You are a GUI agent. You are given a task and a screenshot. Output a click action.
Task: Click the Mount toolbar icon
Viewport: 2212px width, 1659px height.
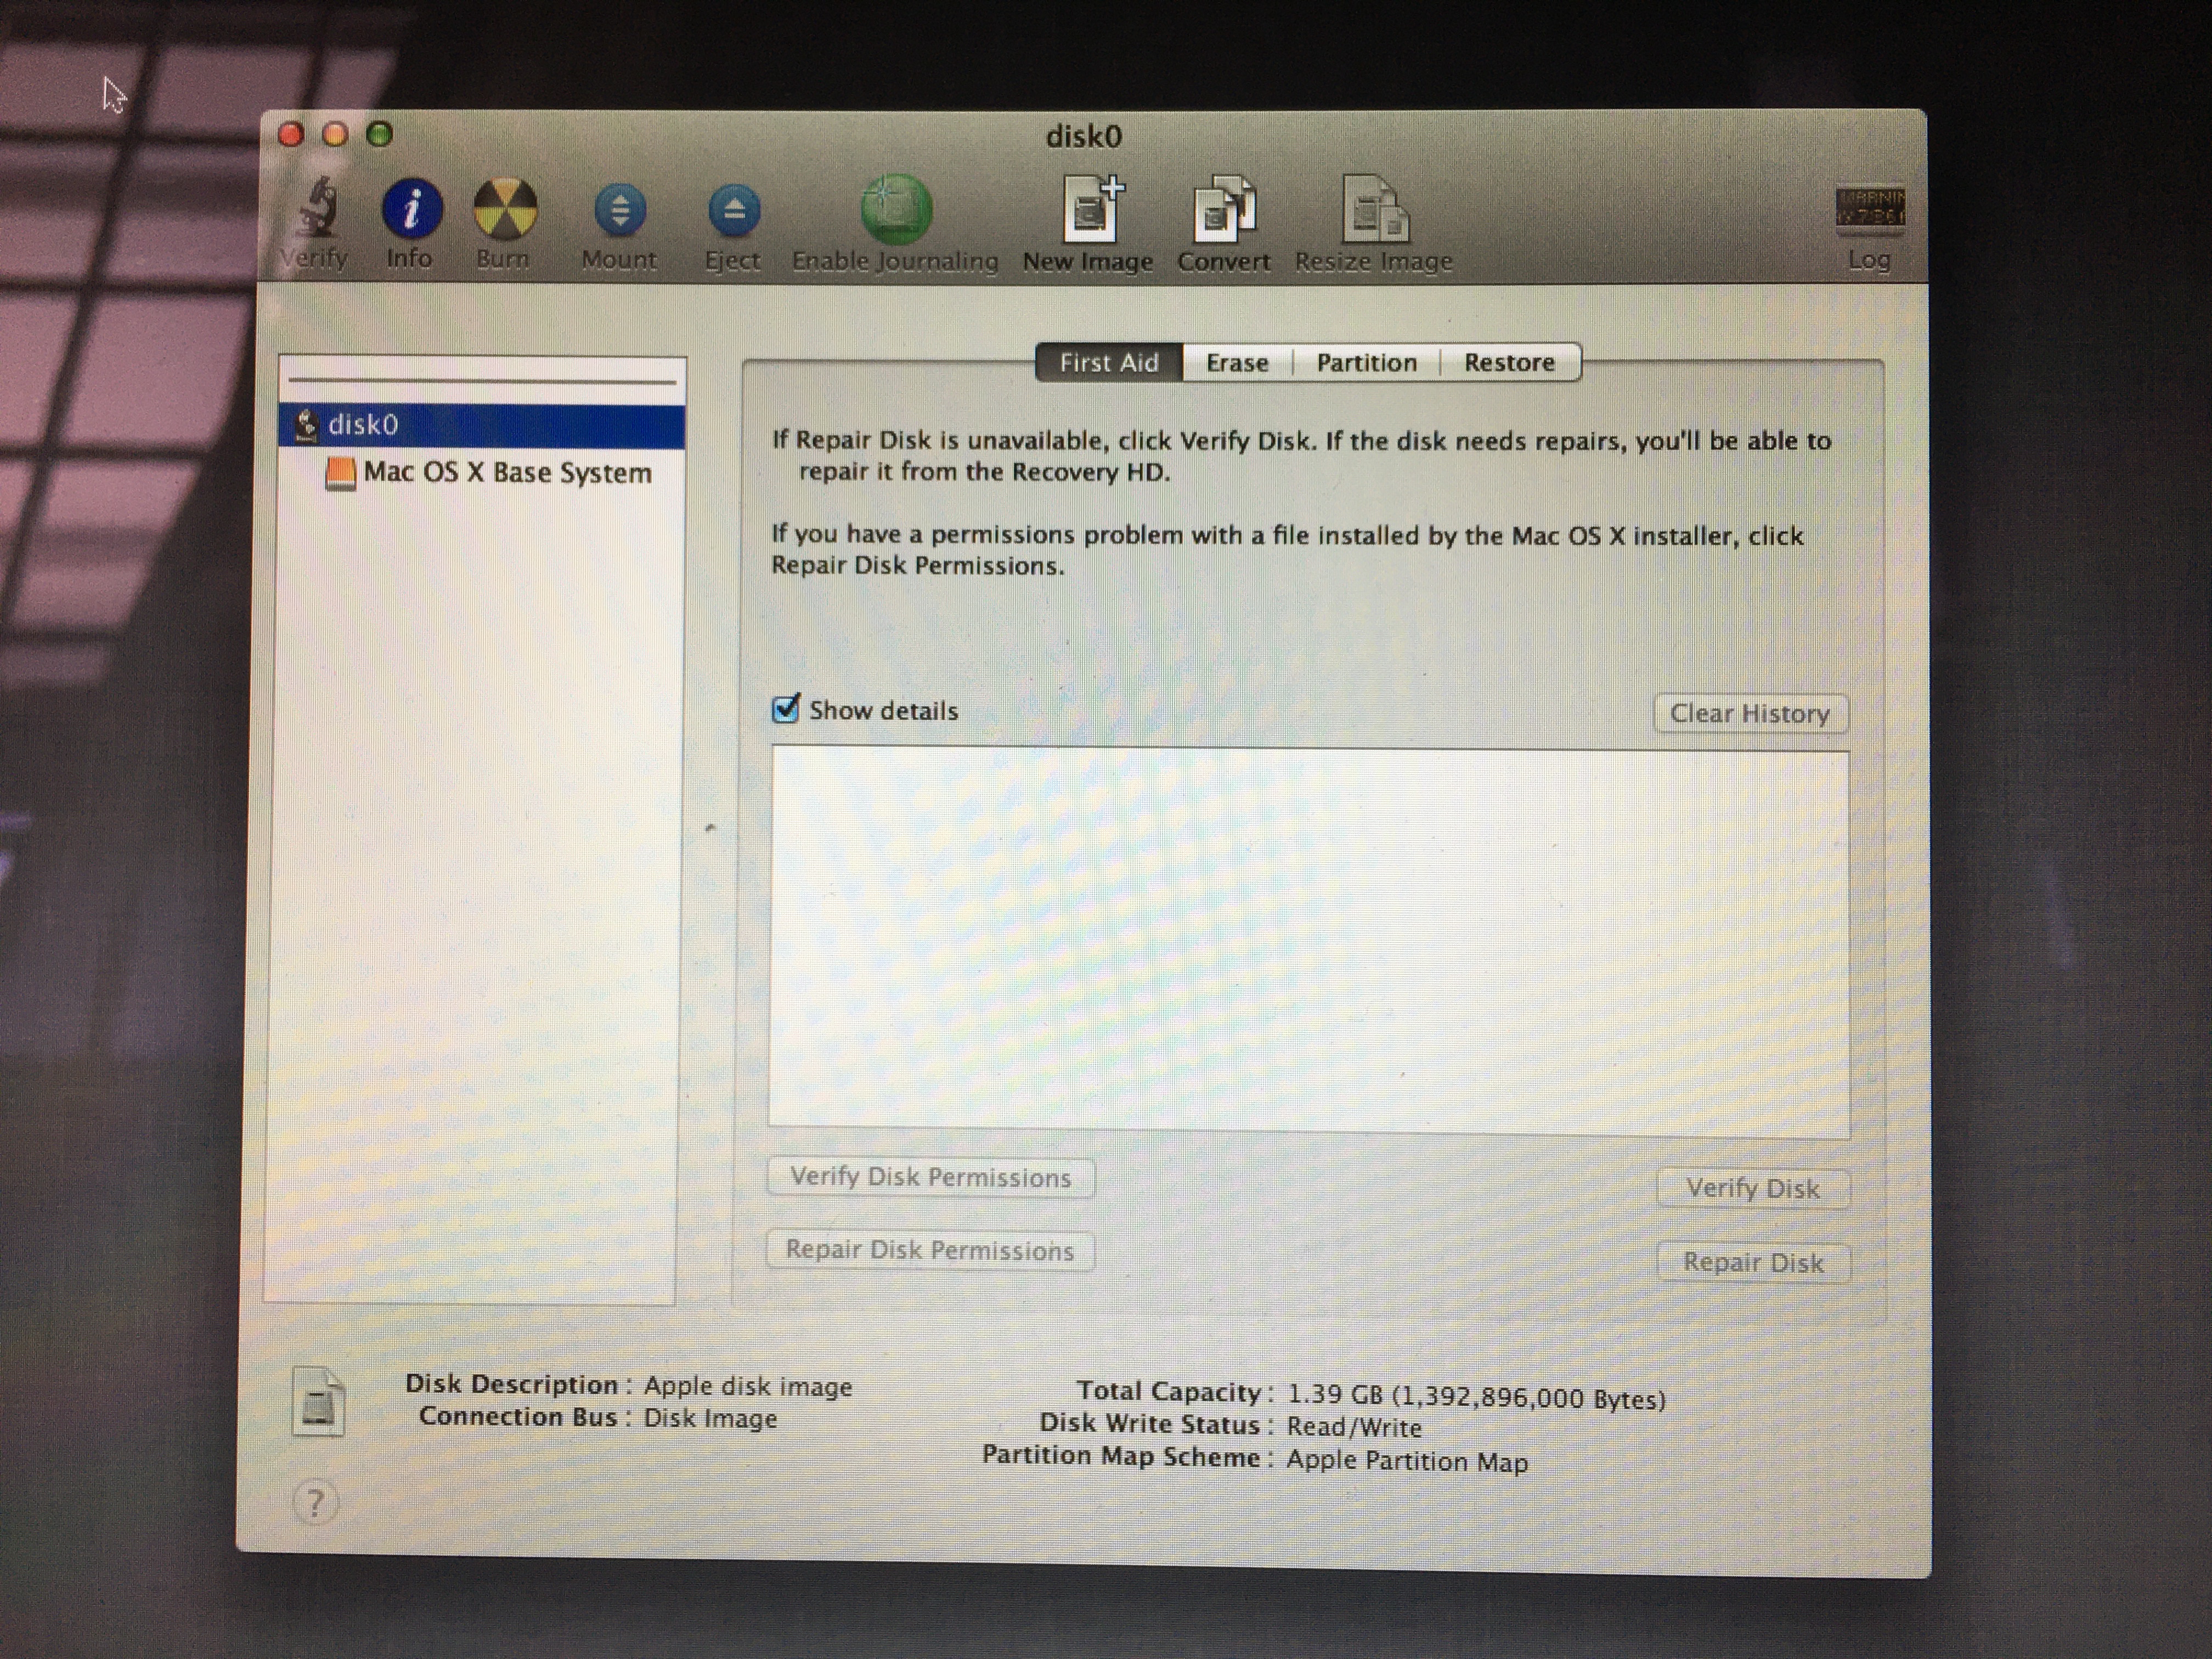coord(620,210)
